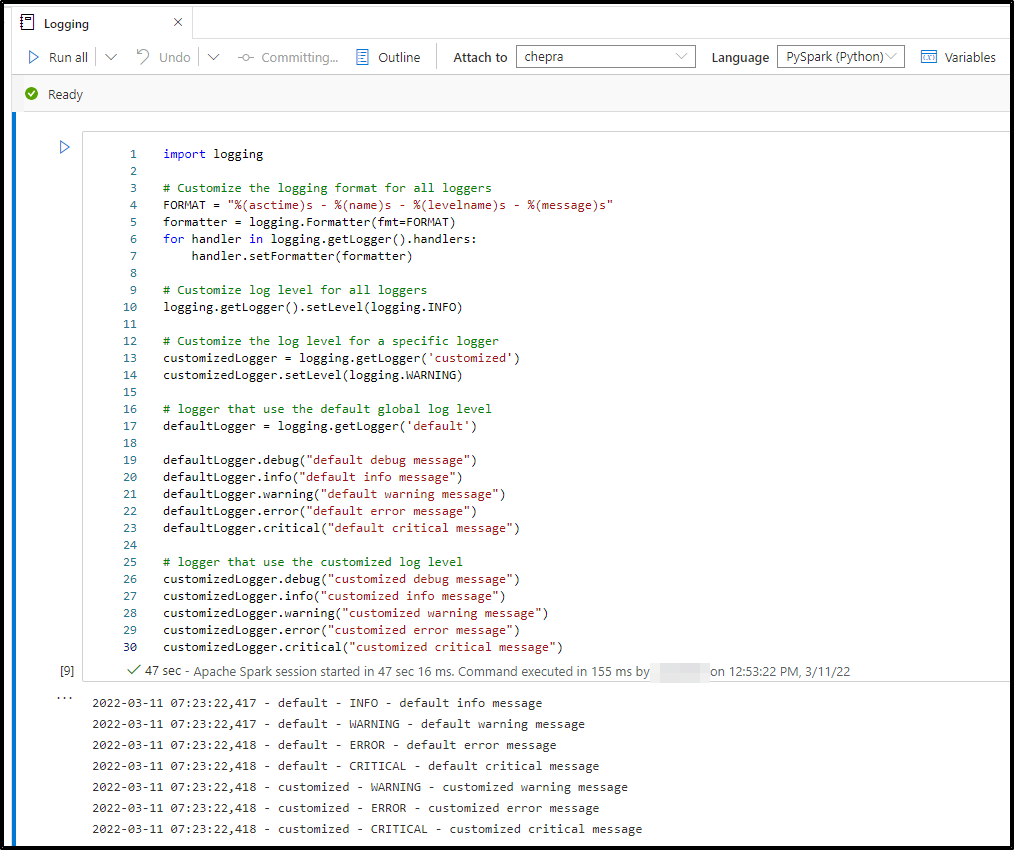Click the notebook icon on Logging tab

point(27,23)
